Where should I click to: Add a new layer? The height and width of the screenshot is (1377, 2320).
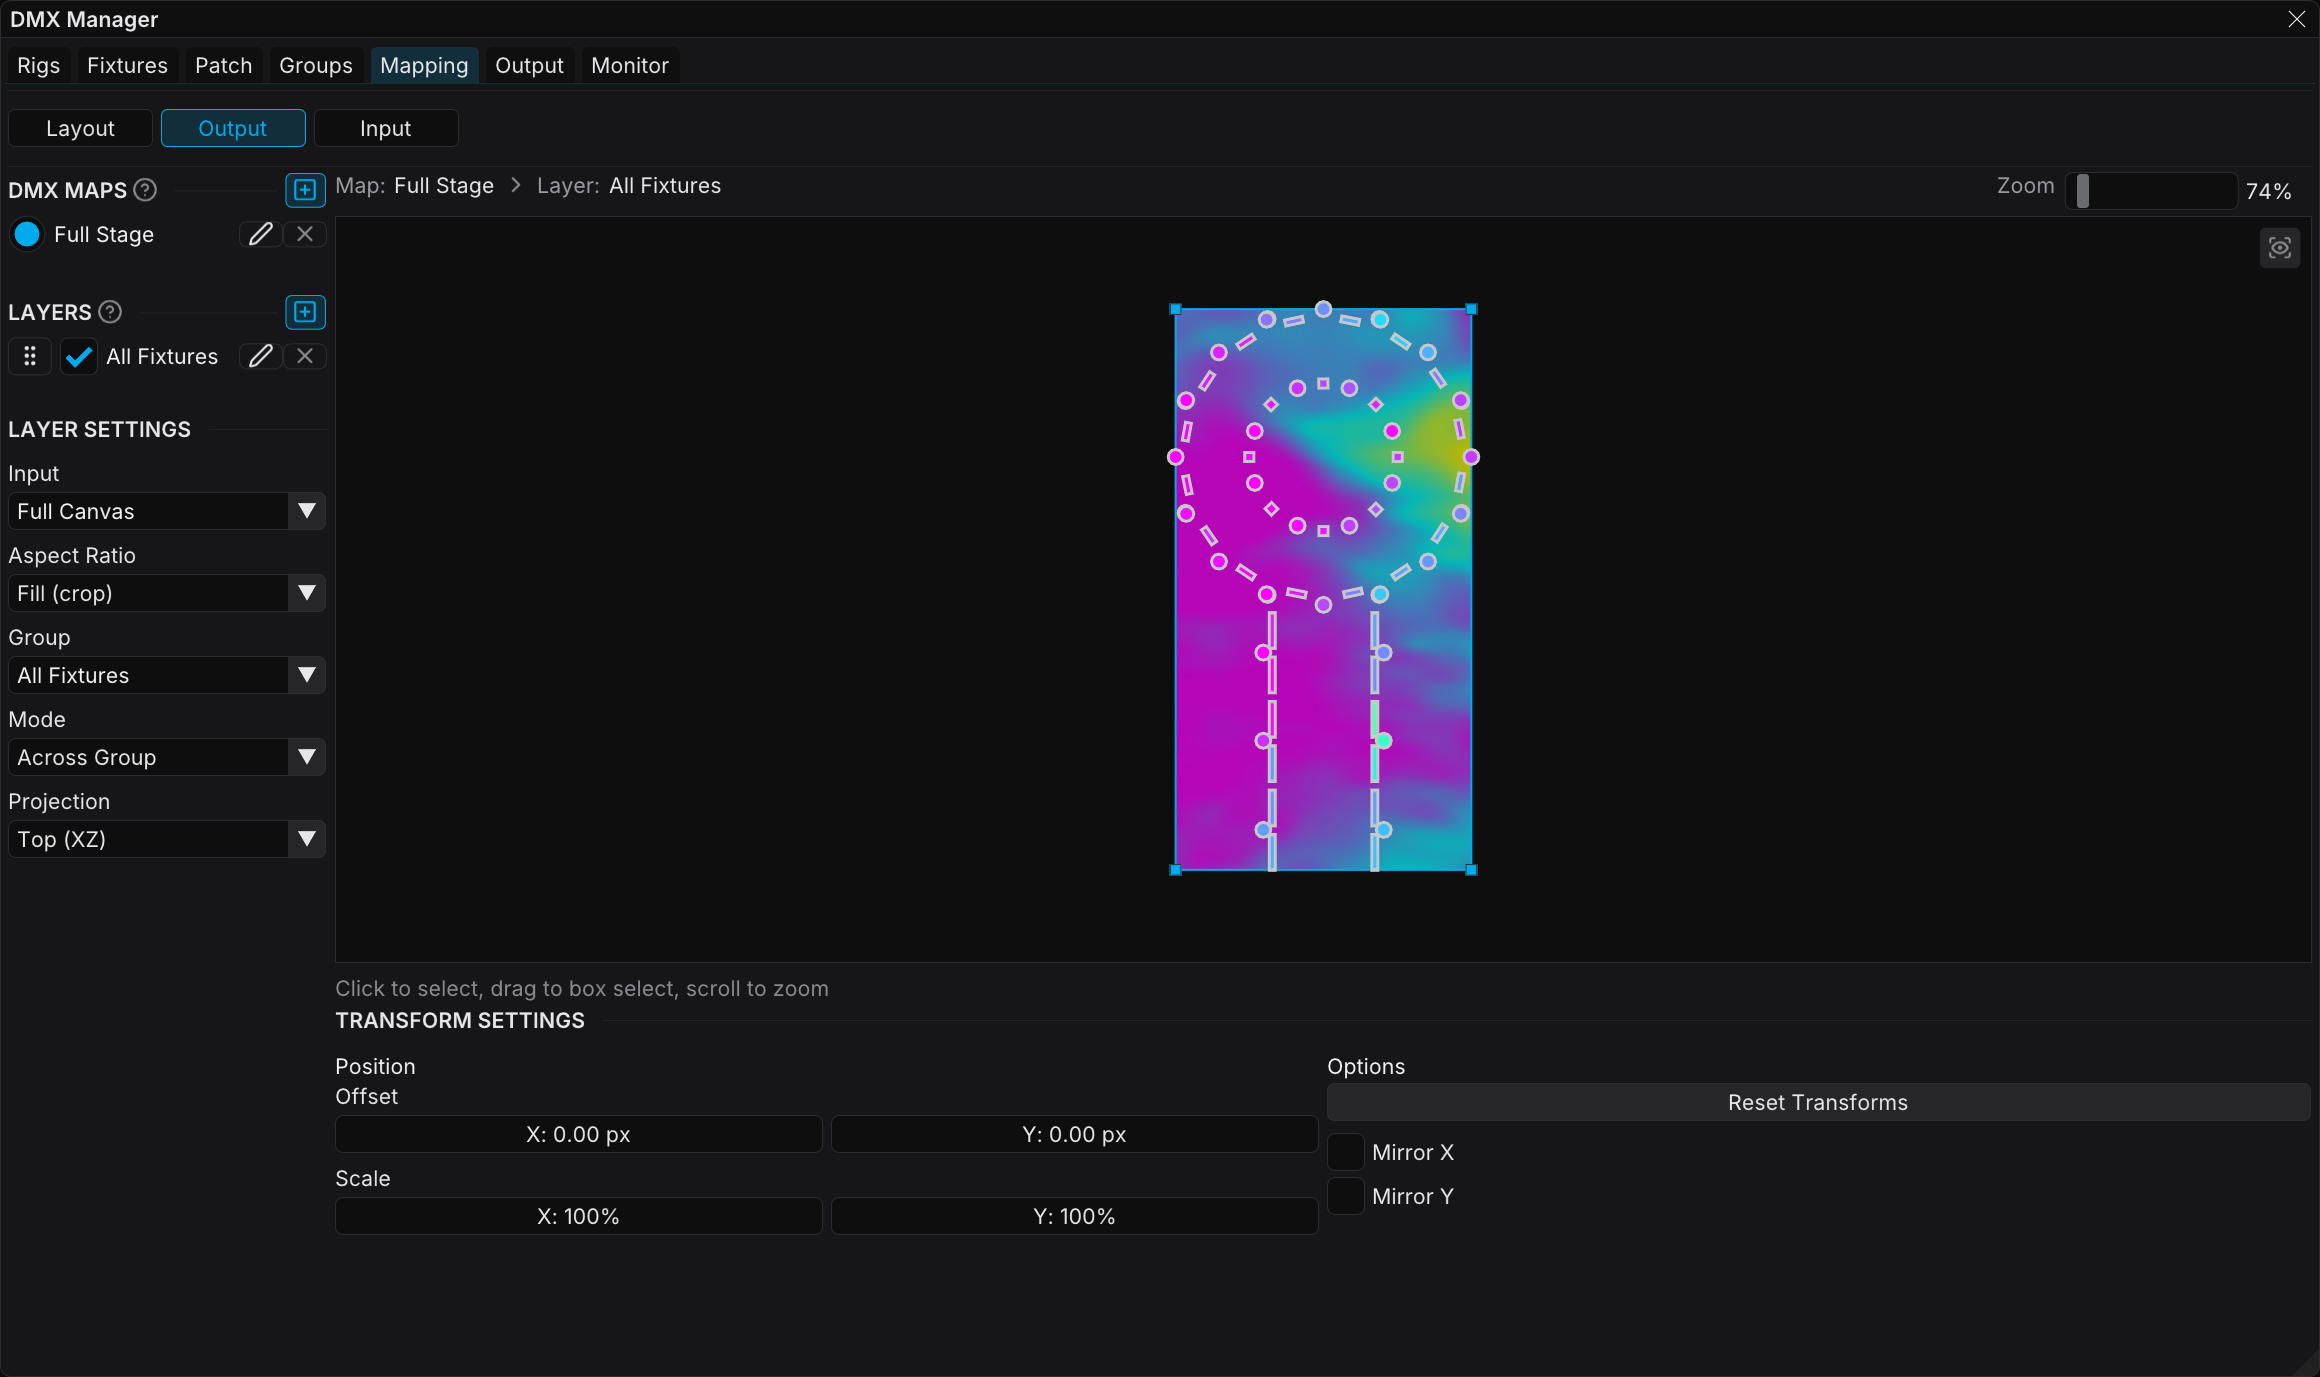[x=305, y=312]
